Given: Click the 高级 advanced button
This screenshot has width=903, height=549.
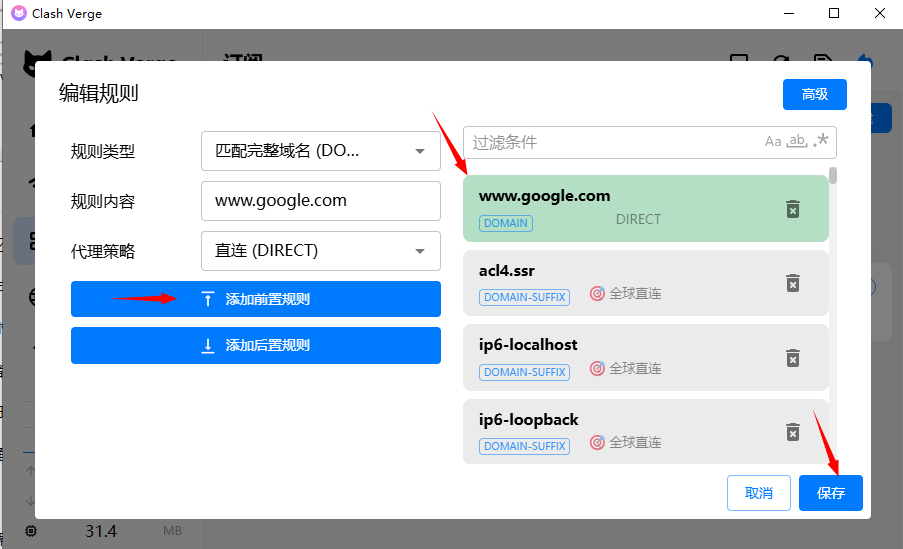Looking at the screenshot, I should [814, 94].
